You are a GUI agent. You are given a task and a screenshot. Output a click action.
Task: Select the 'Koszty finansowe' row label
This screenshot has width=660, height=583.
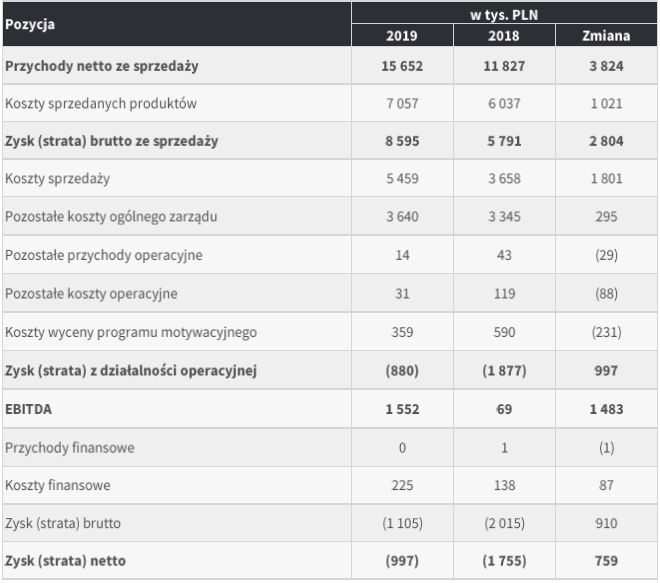click(x=58, y=485)
